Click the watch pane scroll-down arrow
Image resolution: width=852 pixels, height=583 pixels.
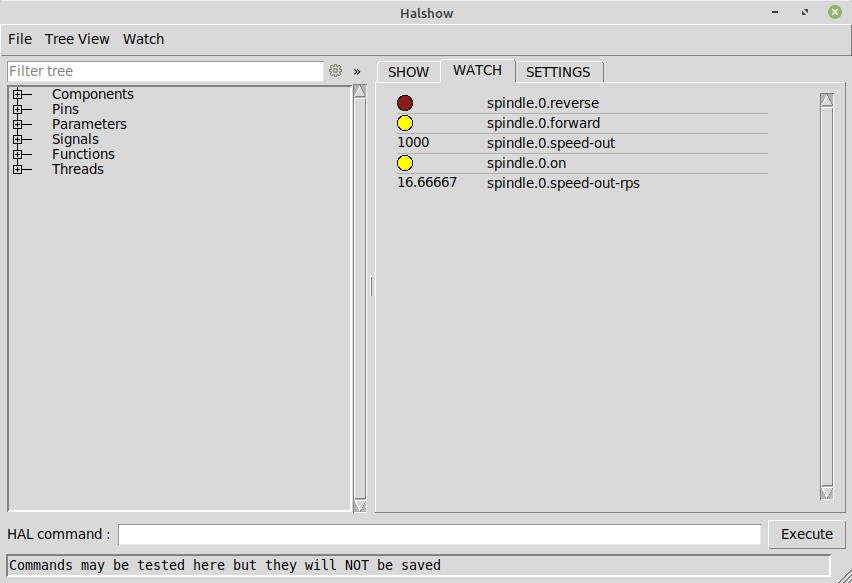pos(826,492)
